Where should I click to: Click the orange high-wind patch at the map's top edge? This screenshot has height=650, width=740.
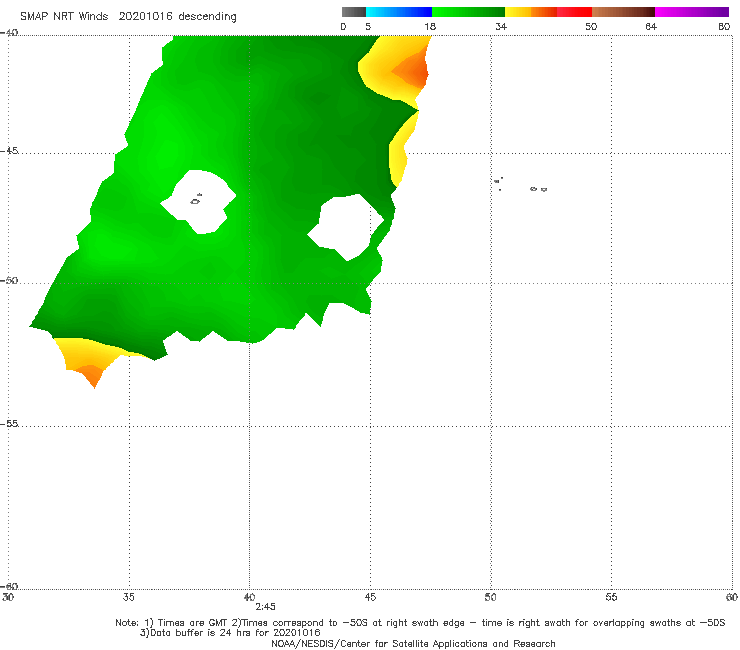coord(413,71)
